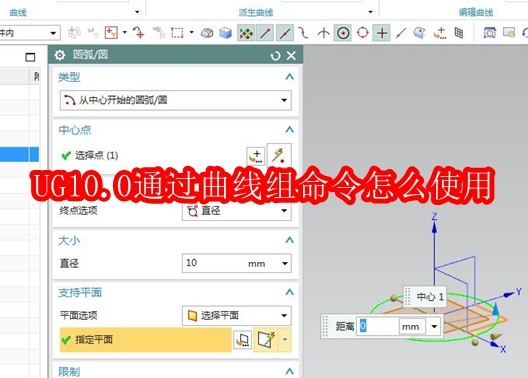Click the 曲线 ribbon group label

tap(18, 12)
